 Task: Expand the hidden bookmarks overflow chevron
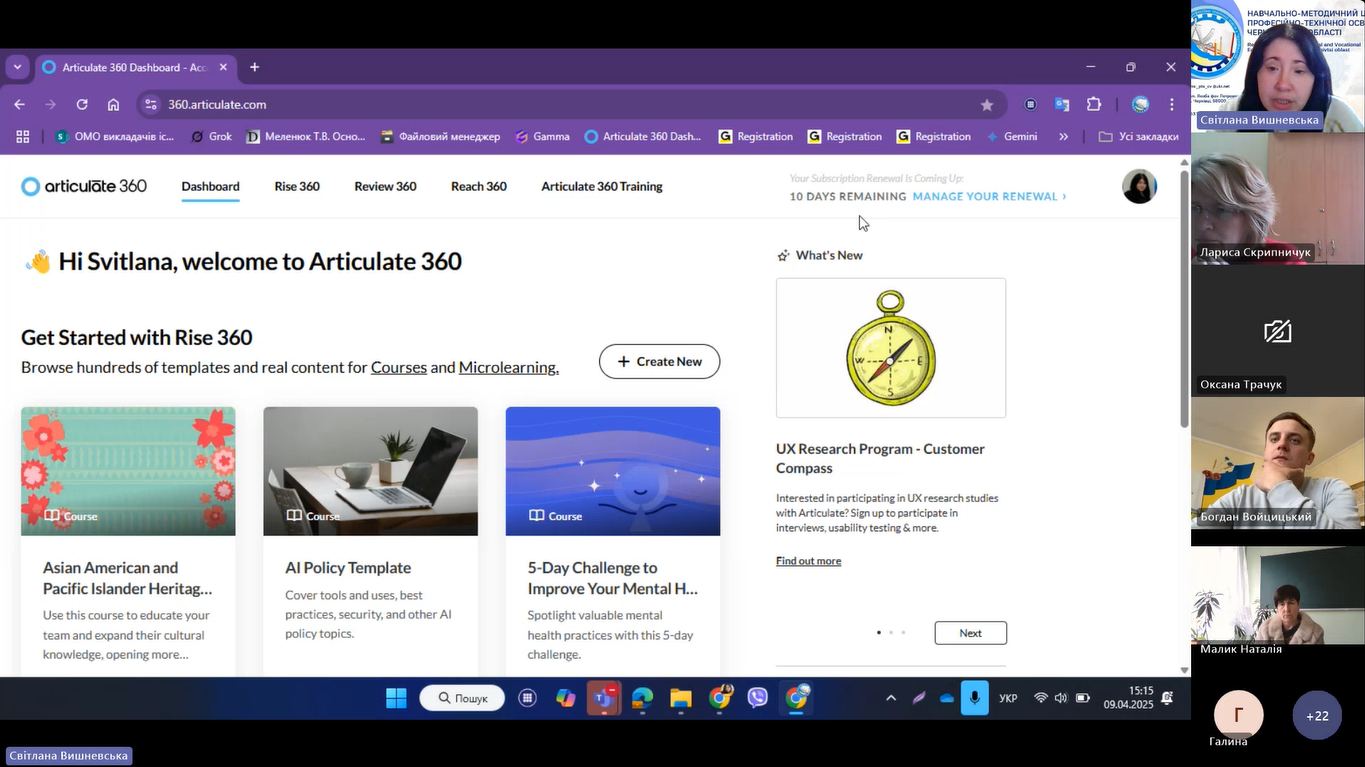[1063, 137]
